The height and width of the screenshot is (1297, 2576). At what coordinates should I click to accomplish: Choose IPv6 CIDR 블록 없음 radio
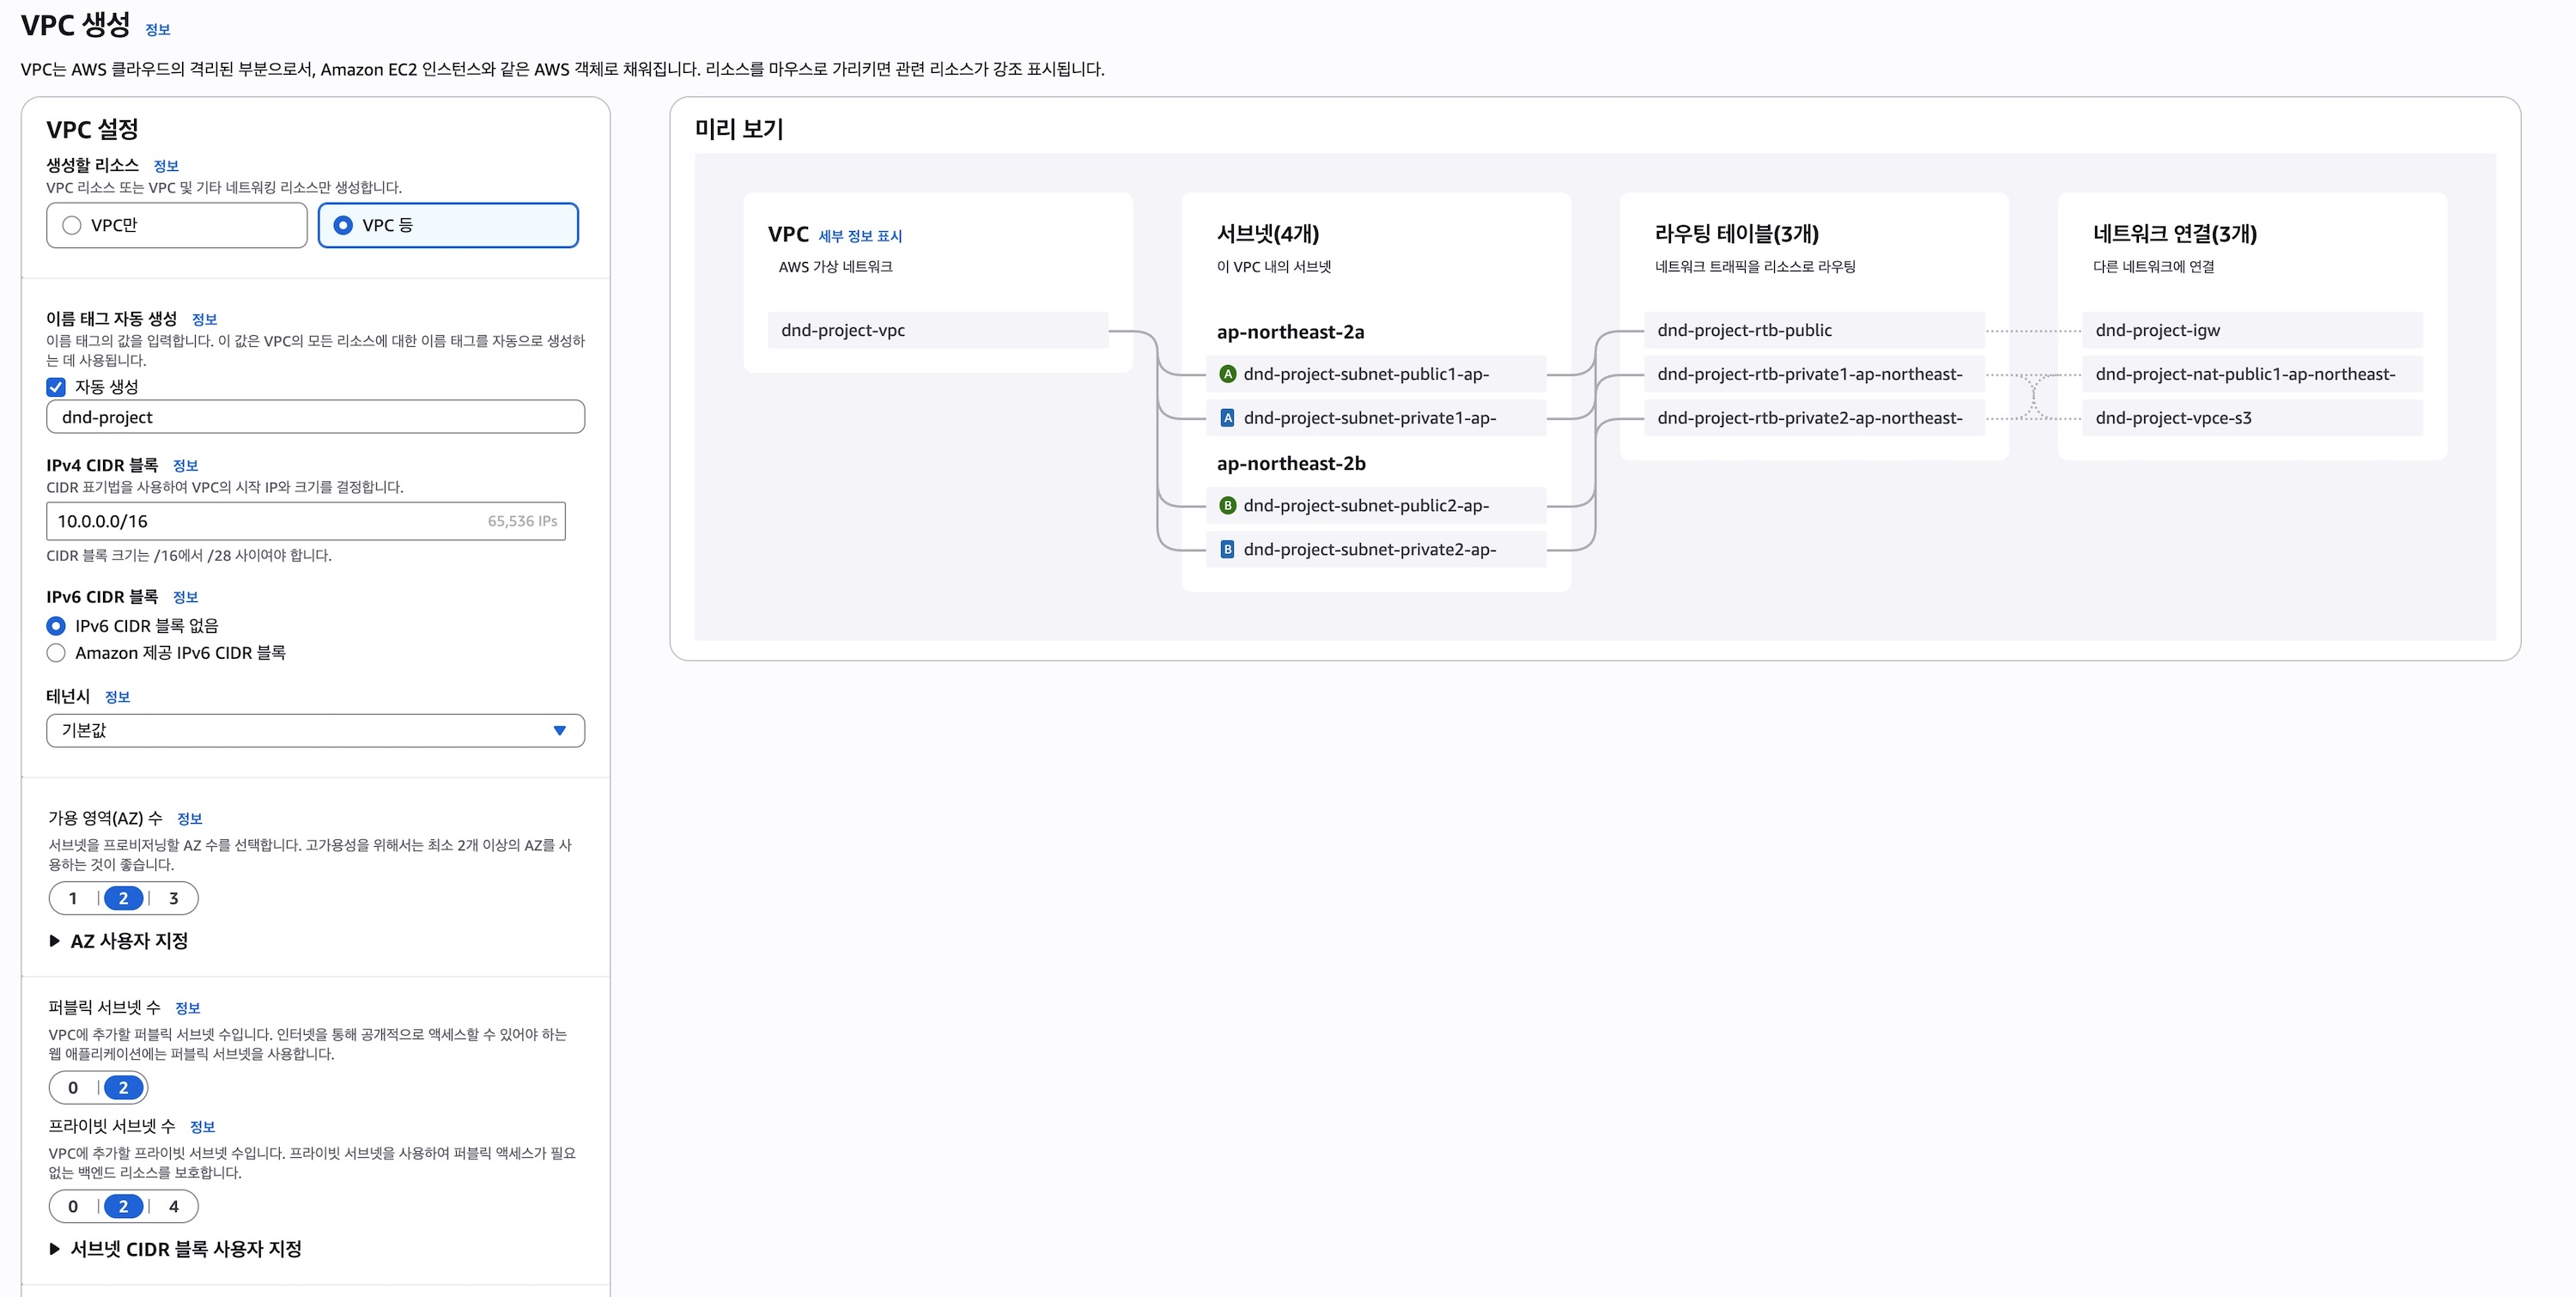[x=57, y=626]
